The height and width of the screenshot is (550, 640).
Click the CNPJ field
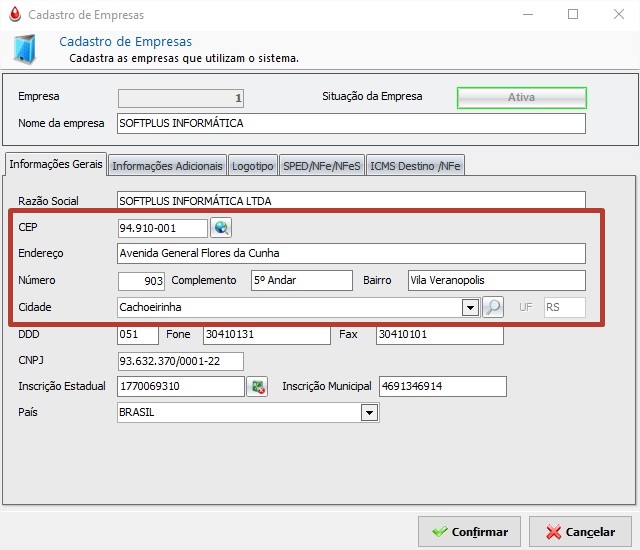point(181,361)
